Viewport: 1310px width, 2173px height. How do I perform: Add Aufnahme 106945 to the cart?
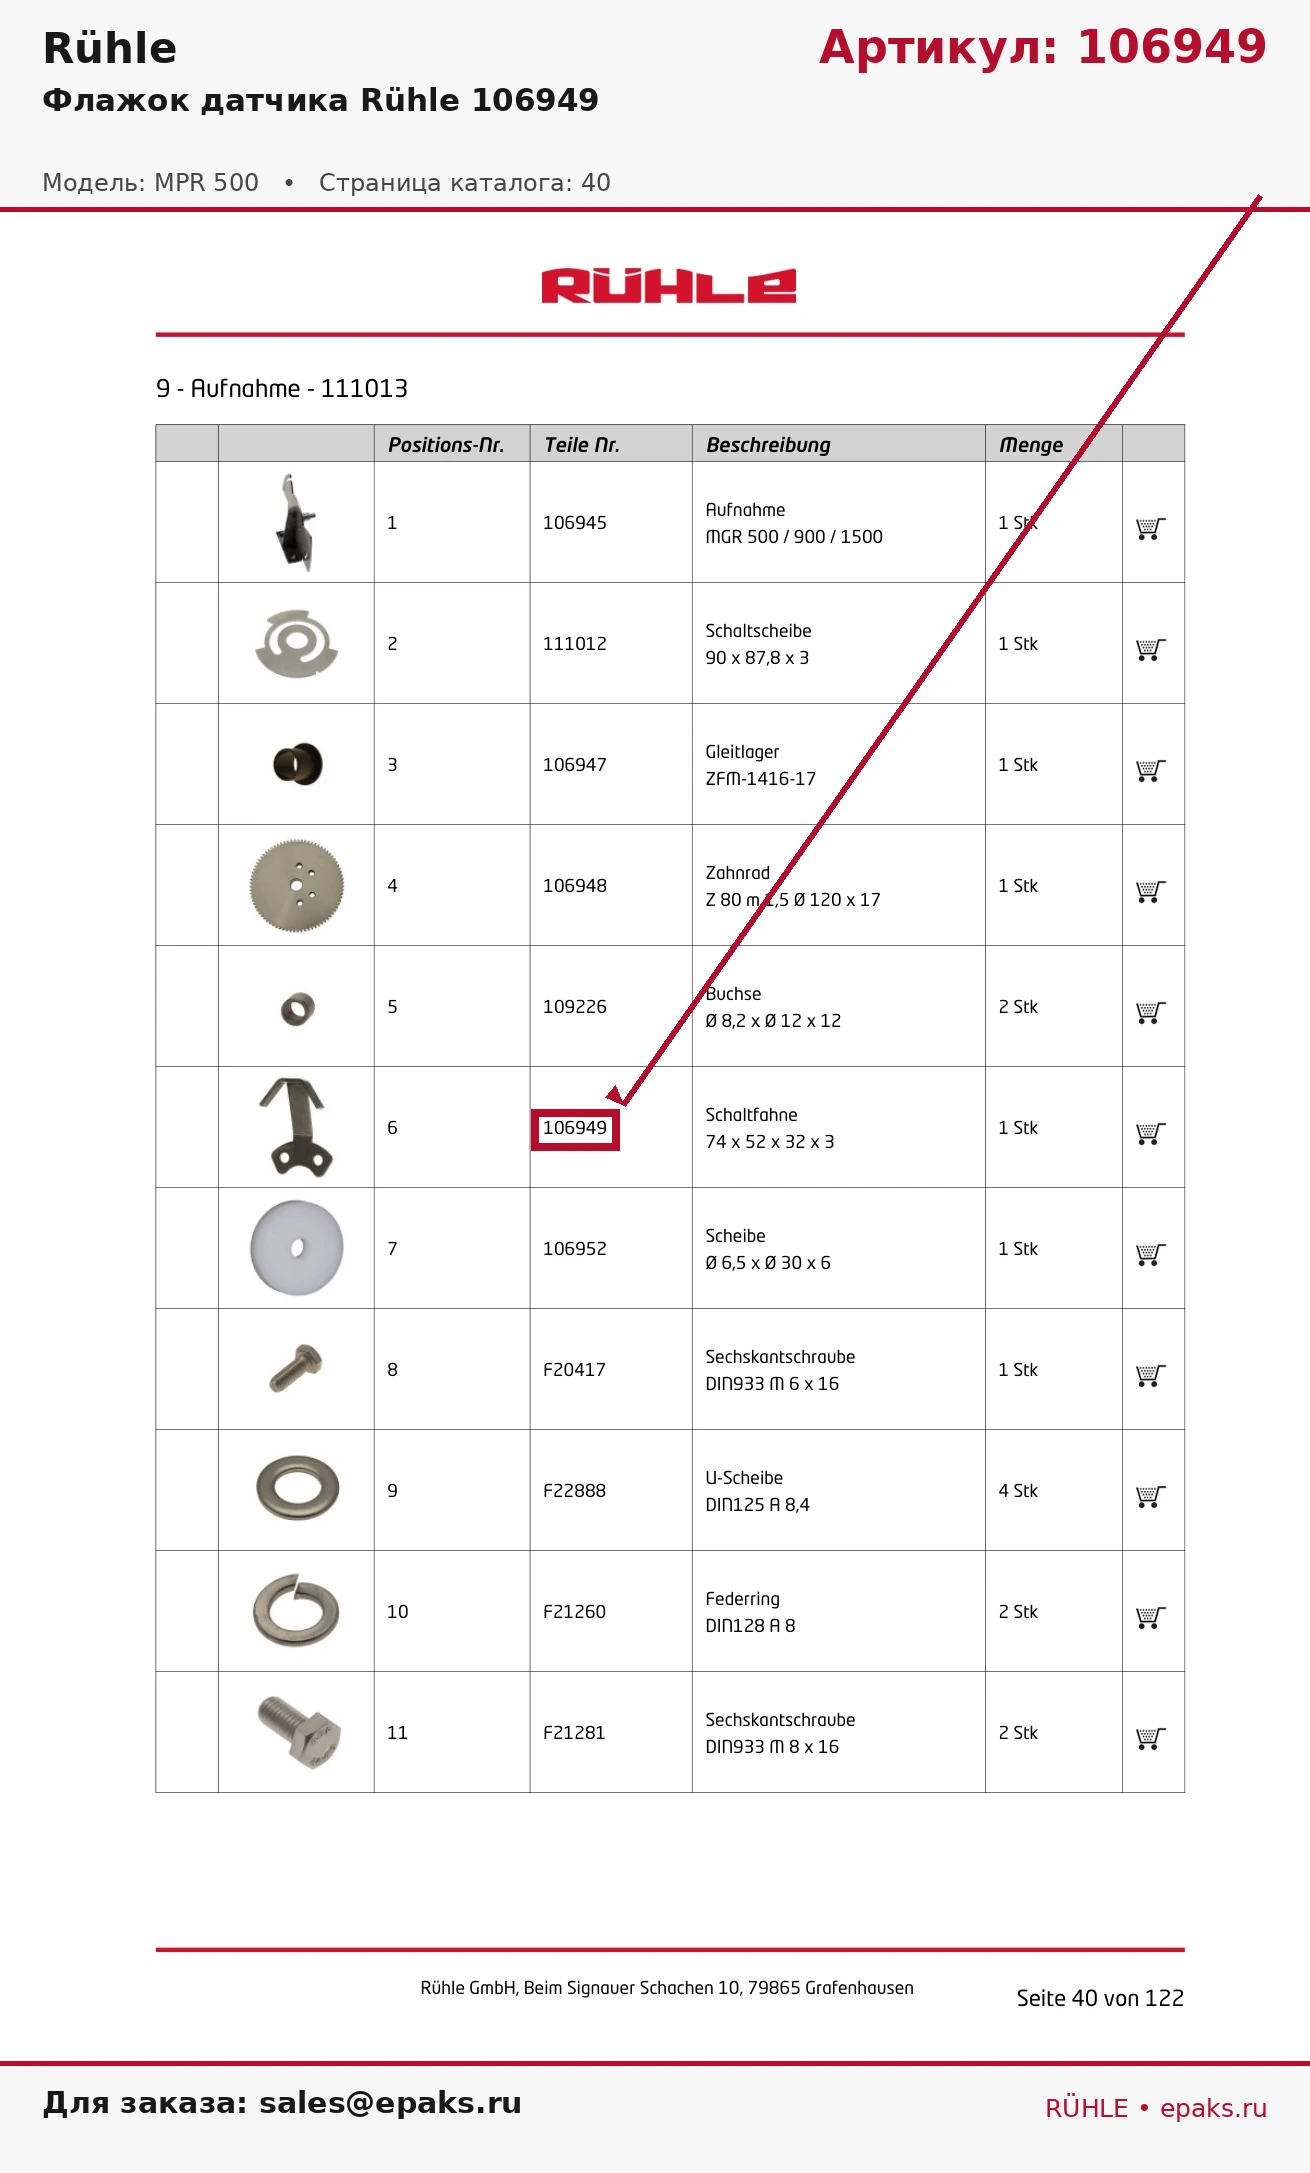point(1151,528)
